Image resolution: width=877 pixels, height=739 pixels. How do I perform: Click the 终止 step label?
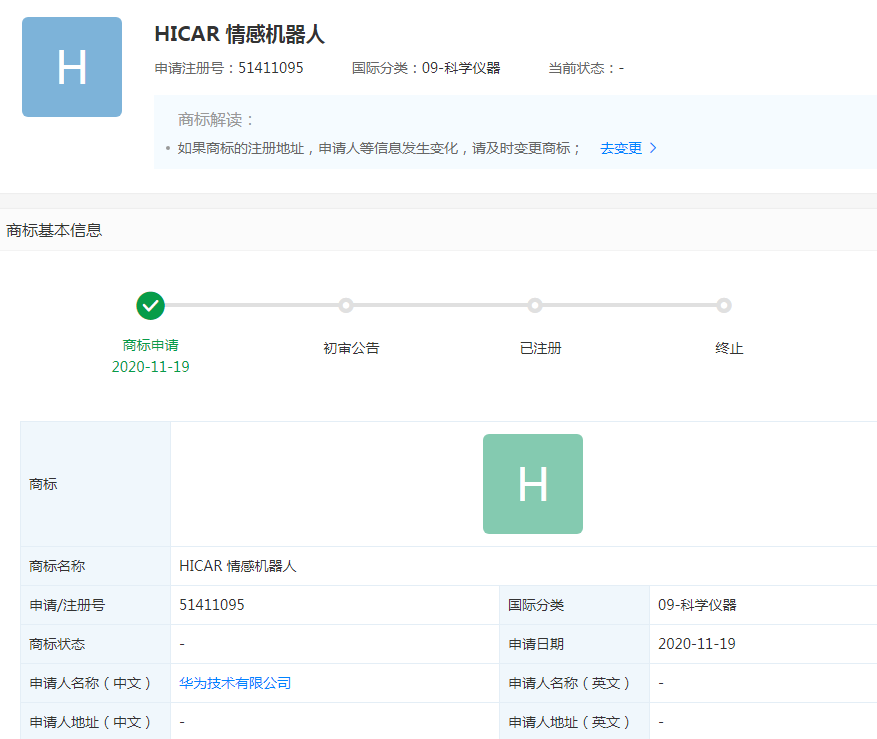pyautogui.click(x=729, y=348)
